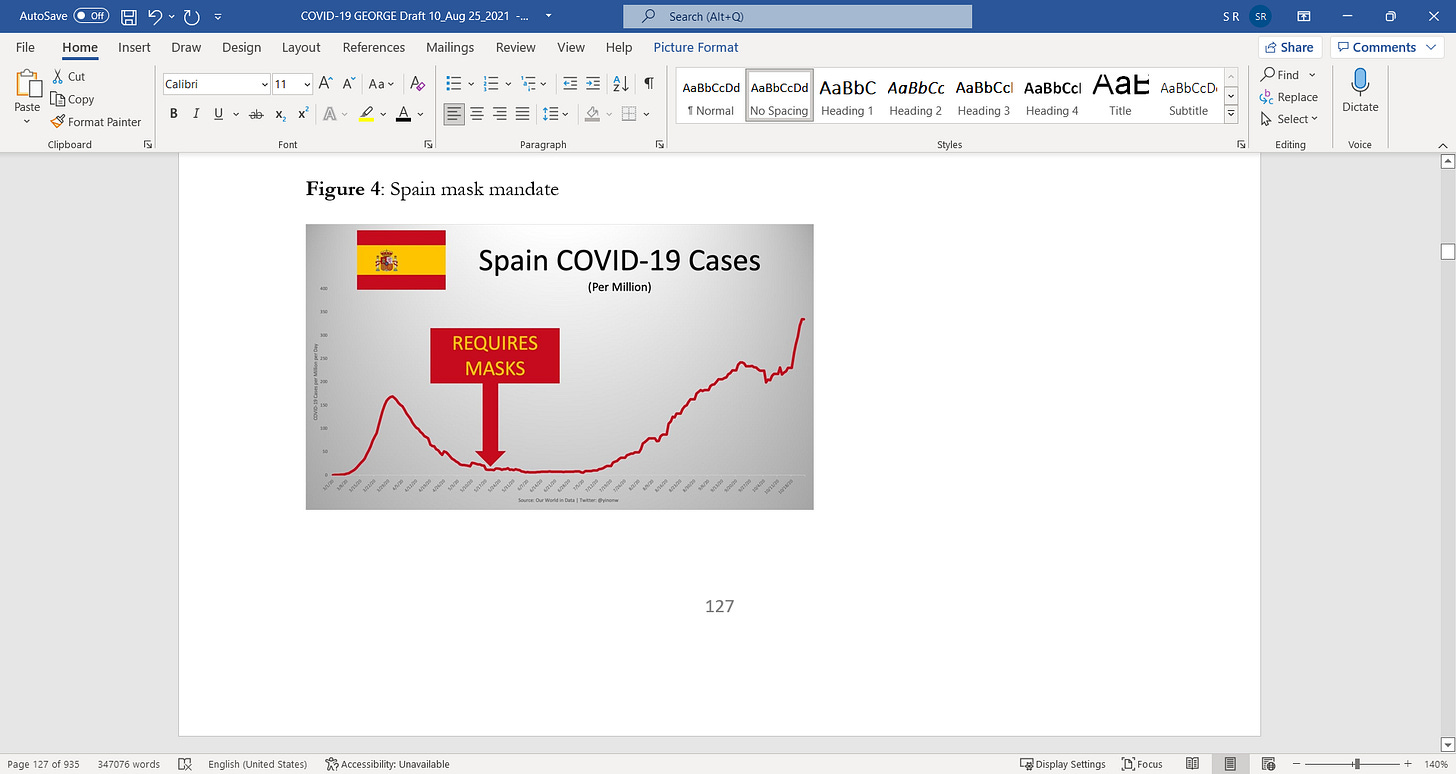Open the Calibri font name dropdown
This screenshot has height=774, width=1456.
(264, 85)
